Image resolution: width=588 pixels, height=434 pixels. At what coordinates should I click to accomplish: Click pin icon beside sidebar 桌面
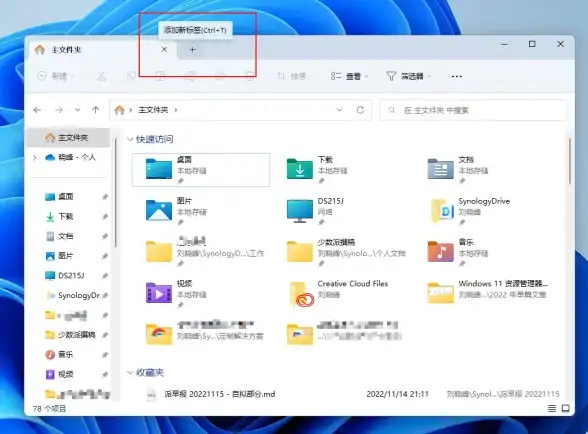click(105, 197)
